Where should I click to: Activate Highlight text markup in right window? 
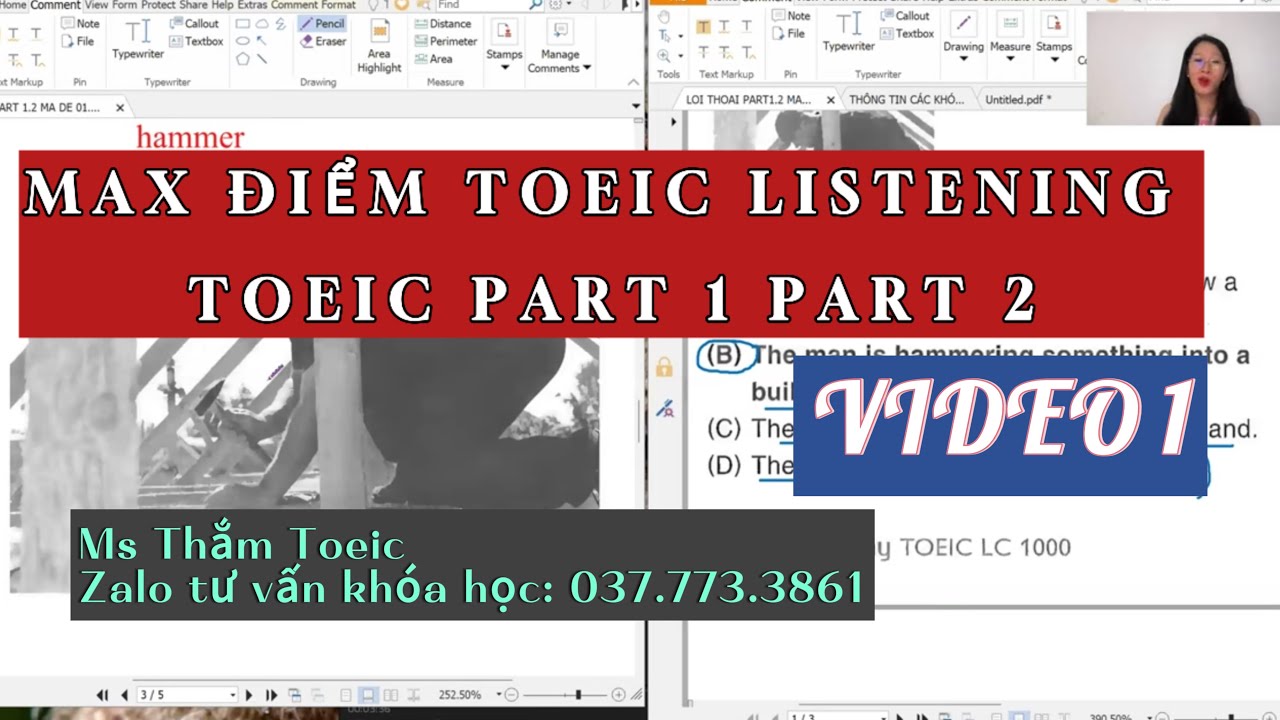coord(704,27)
